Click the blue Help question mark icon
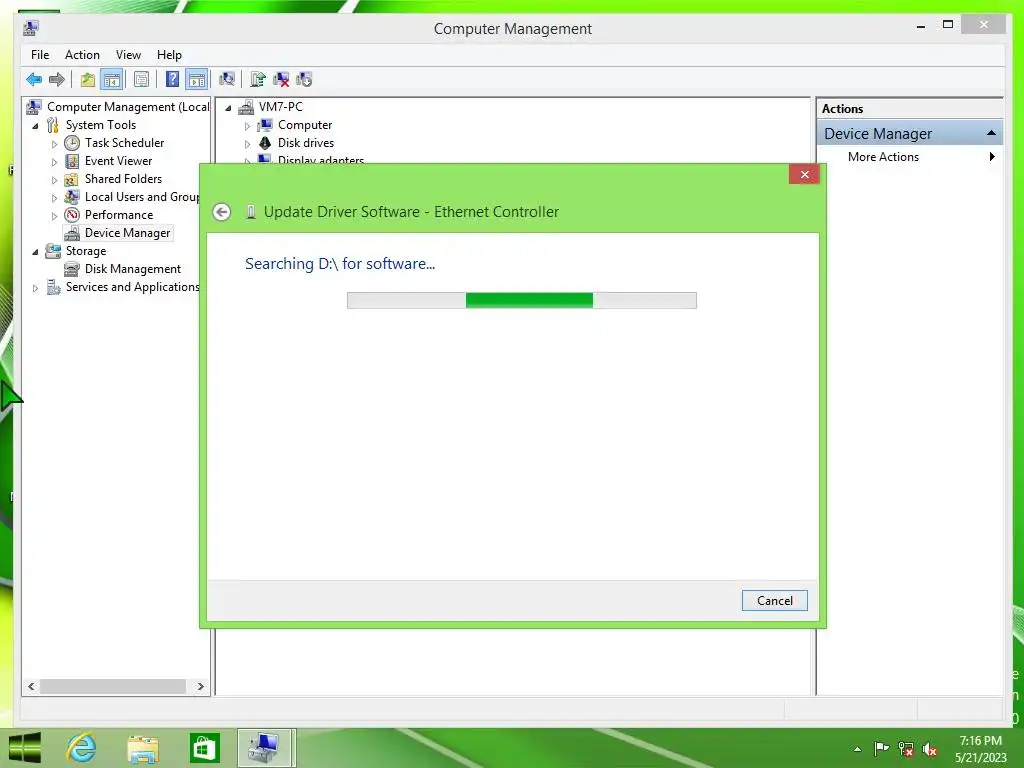 pyautogui.click(x=172, y=80)
